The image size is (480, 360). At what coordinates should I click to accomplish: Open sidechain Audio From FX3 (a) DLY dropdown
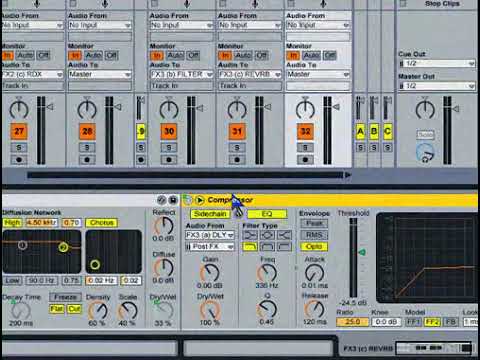pos(210,235)
